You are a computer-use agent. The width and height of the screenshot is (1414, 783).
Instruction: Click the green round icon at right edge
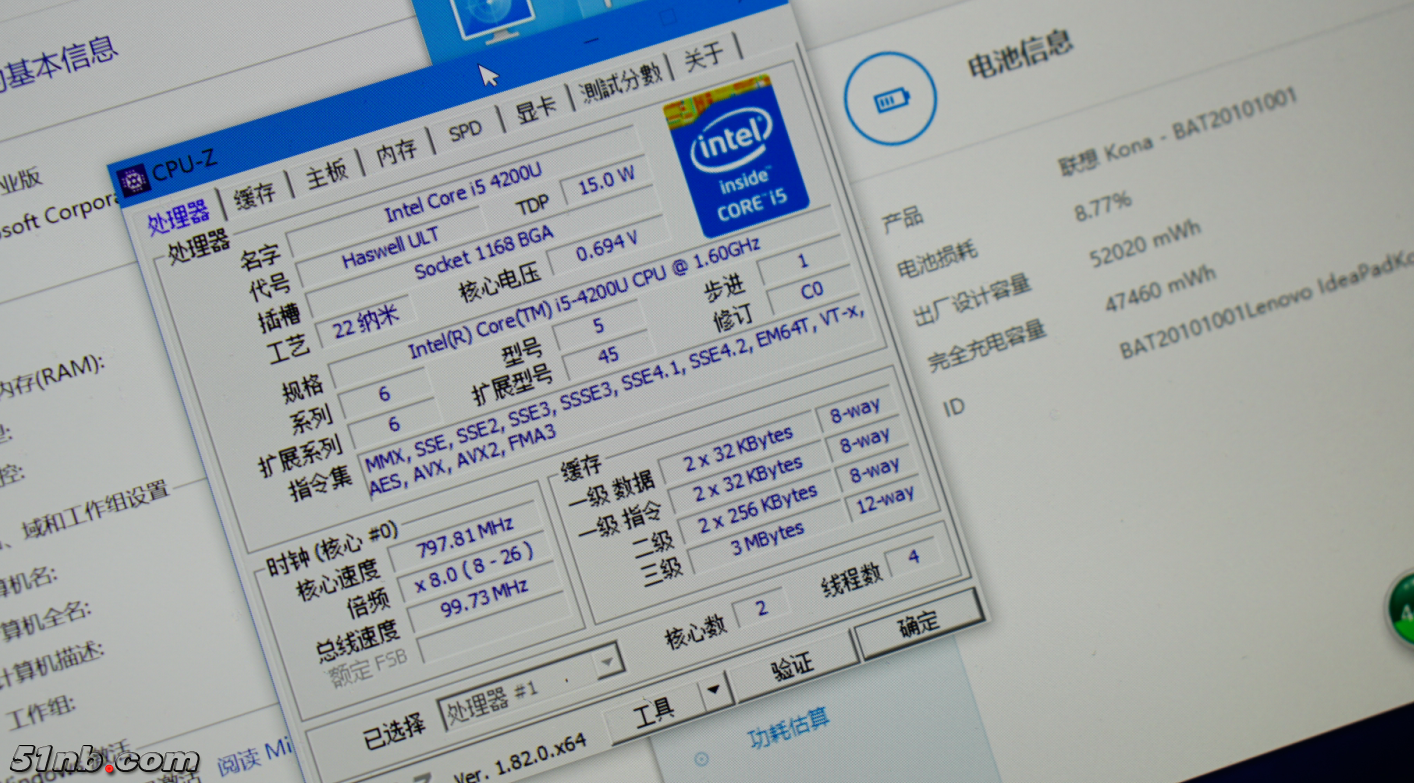(x=1401, y=607)
